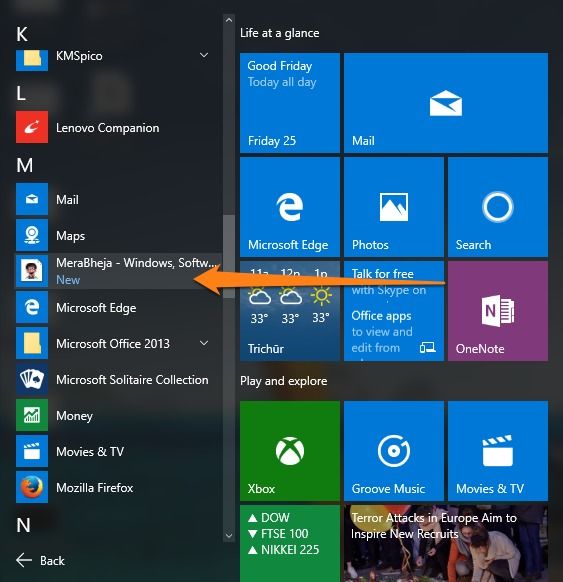Open Money tile showing DOW FTSE

pyautogui.click(x=290, y=543)
